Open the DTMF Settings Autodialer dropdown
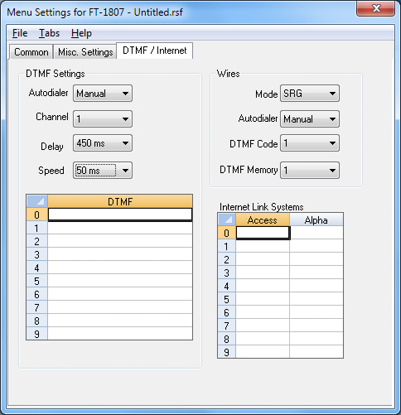The height and width of the screenshot is (415, 401). tap(103, 93)
